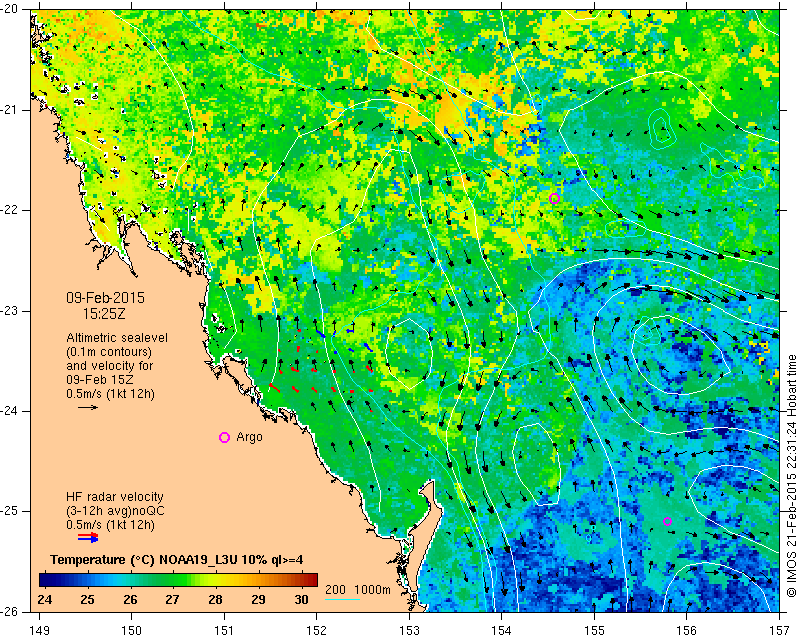Screen dimensions: 800x640
Task: Click the '(0.1m contours)' text
Action: [109, 352]
